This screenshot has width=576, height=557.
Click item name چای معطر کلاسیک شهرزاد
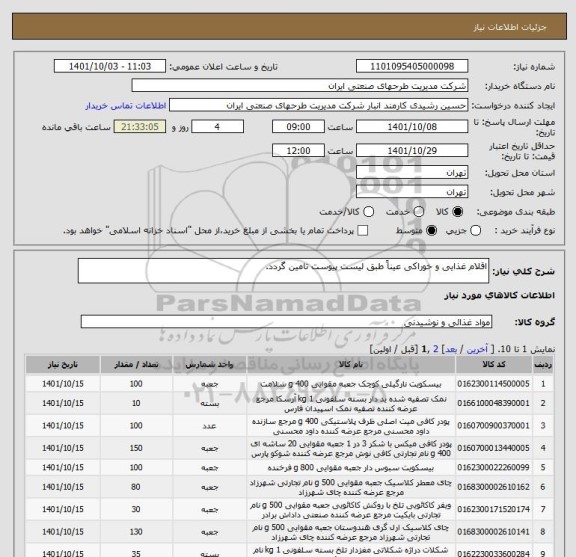point(351,487)
